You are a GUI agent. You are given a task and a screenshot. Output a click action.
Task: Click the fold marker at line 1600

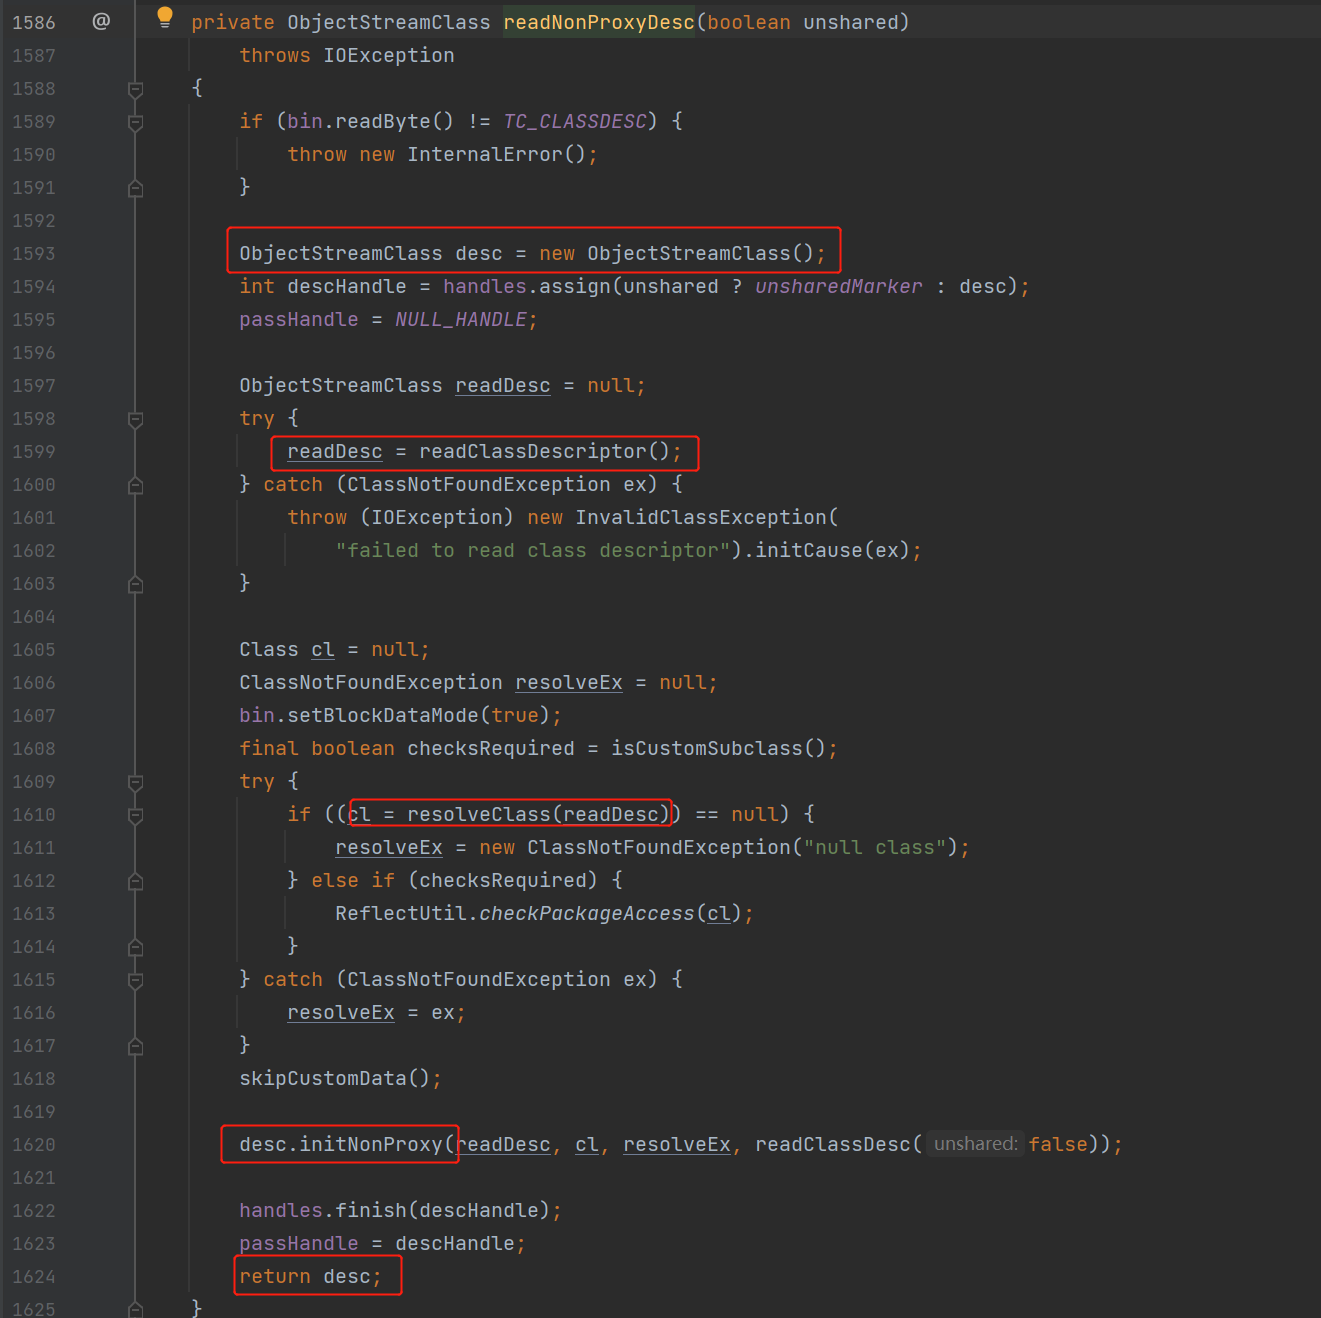click(136, 485)
